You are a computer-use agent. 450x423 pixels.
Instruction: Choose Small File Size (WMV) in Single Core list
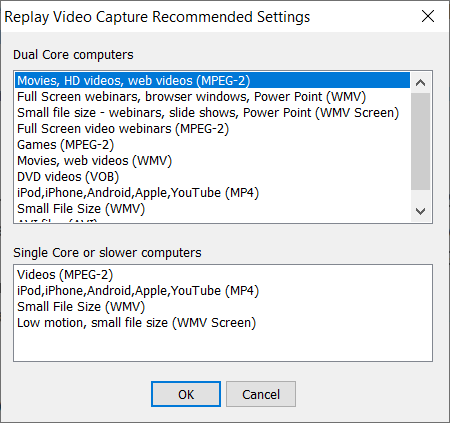pyautogui.click(x=223, y=307)
